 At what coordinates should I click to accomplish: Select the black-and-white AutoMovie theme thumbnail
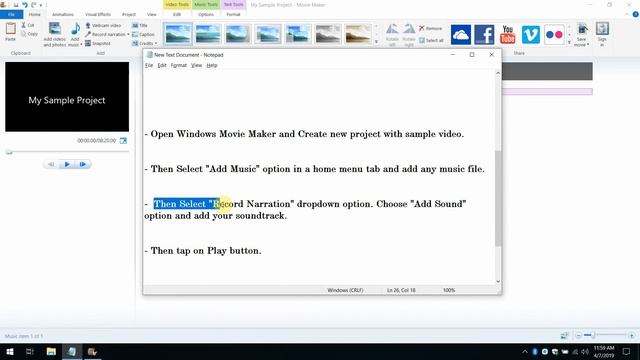(328, 34)
